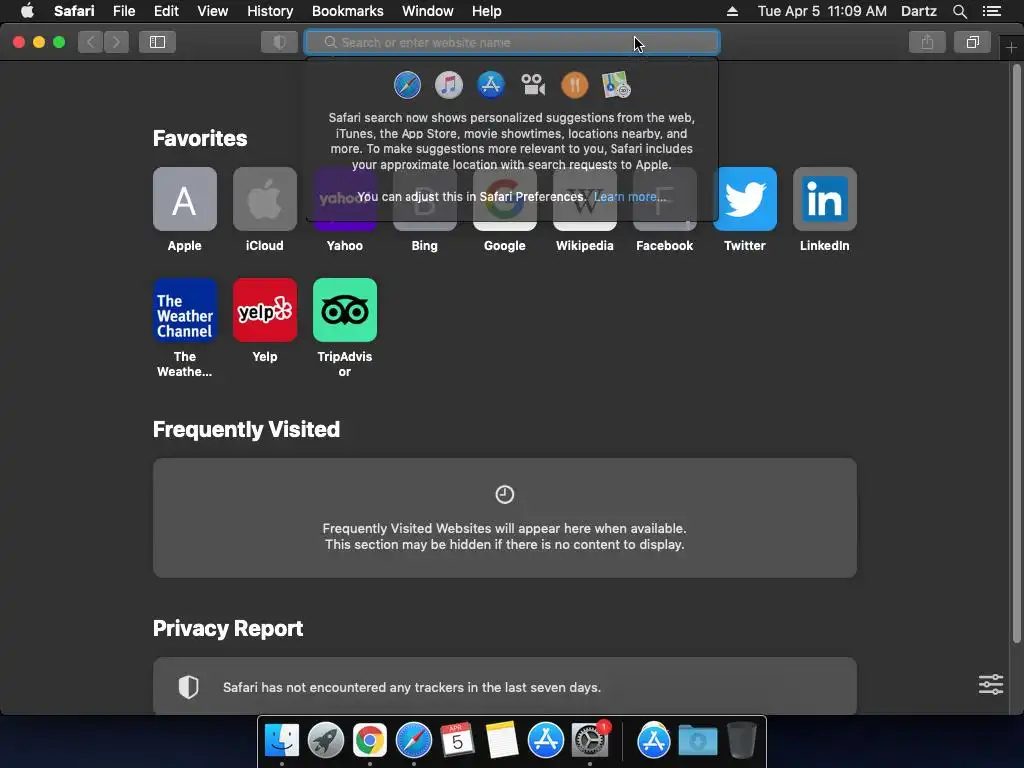Viewport: 1024px width, 768px height.
Task: Open the History menu
Action: (270, 11)
